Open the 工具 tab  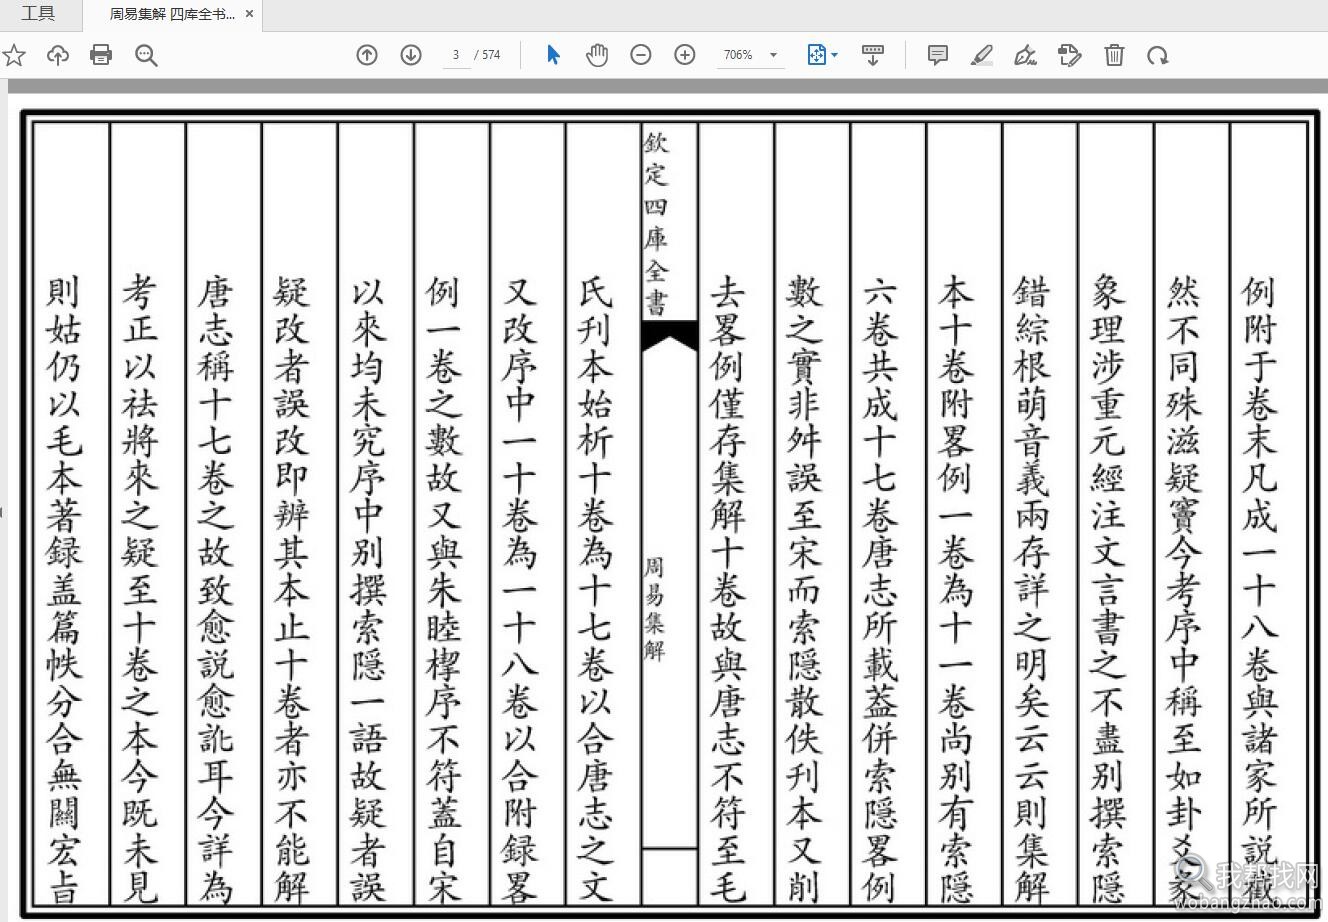pos(38,14)
